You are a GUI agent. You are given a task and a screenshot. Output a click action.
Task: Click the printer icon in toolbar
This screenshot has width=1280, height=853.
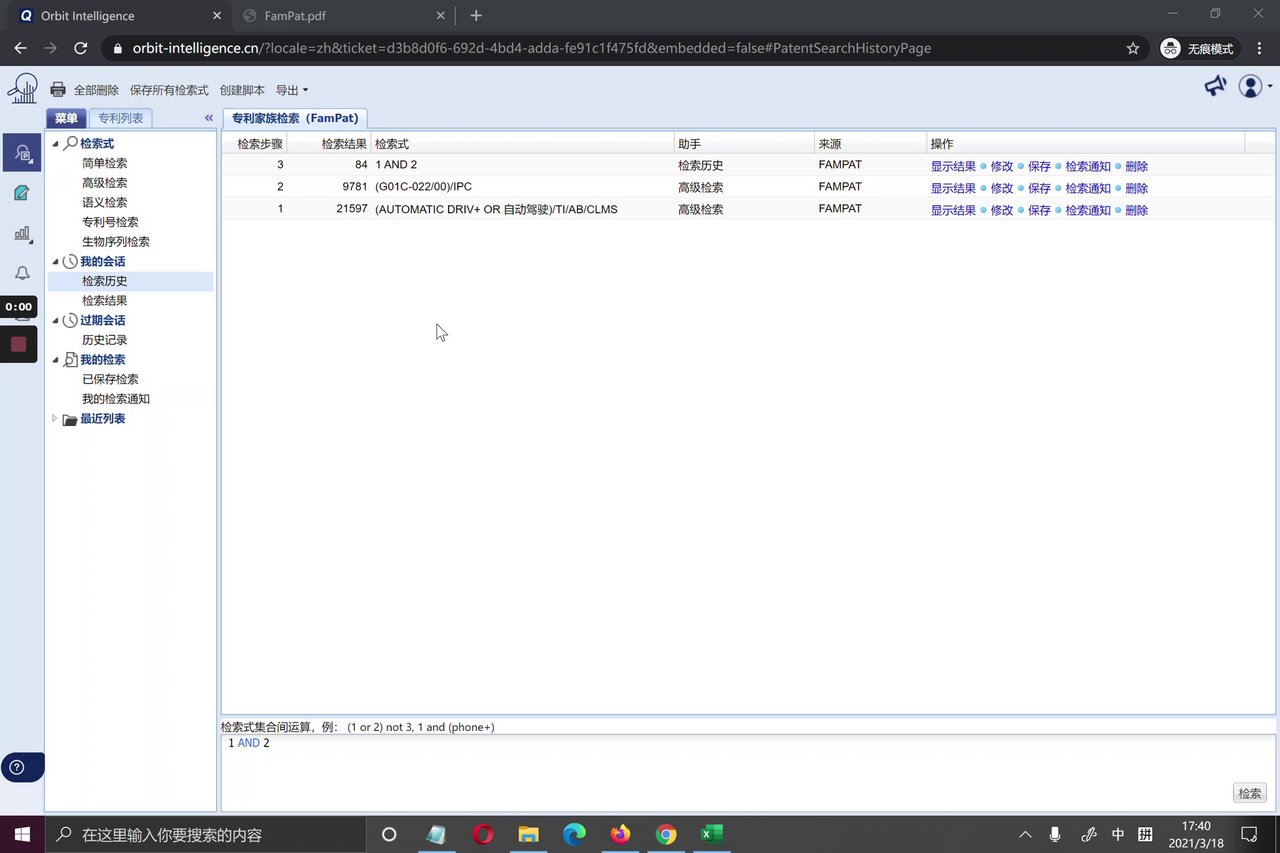(58, 90)
